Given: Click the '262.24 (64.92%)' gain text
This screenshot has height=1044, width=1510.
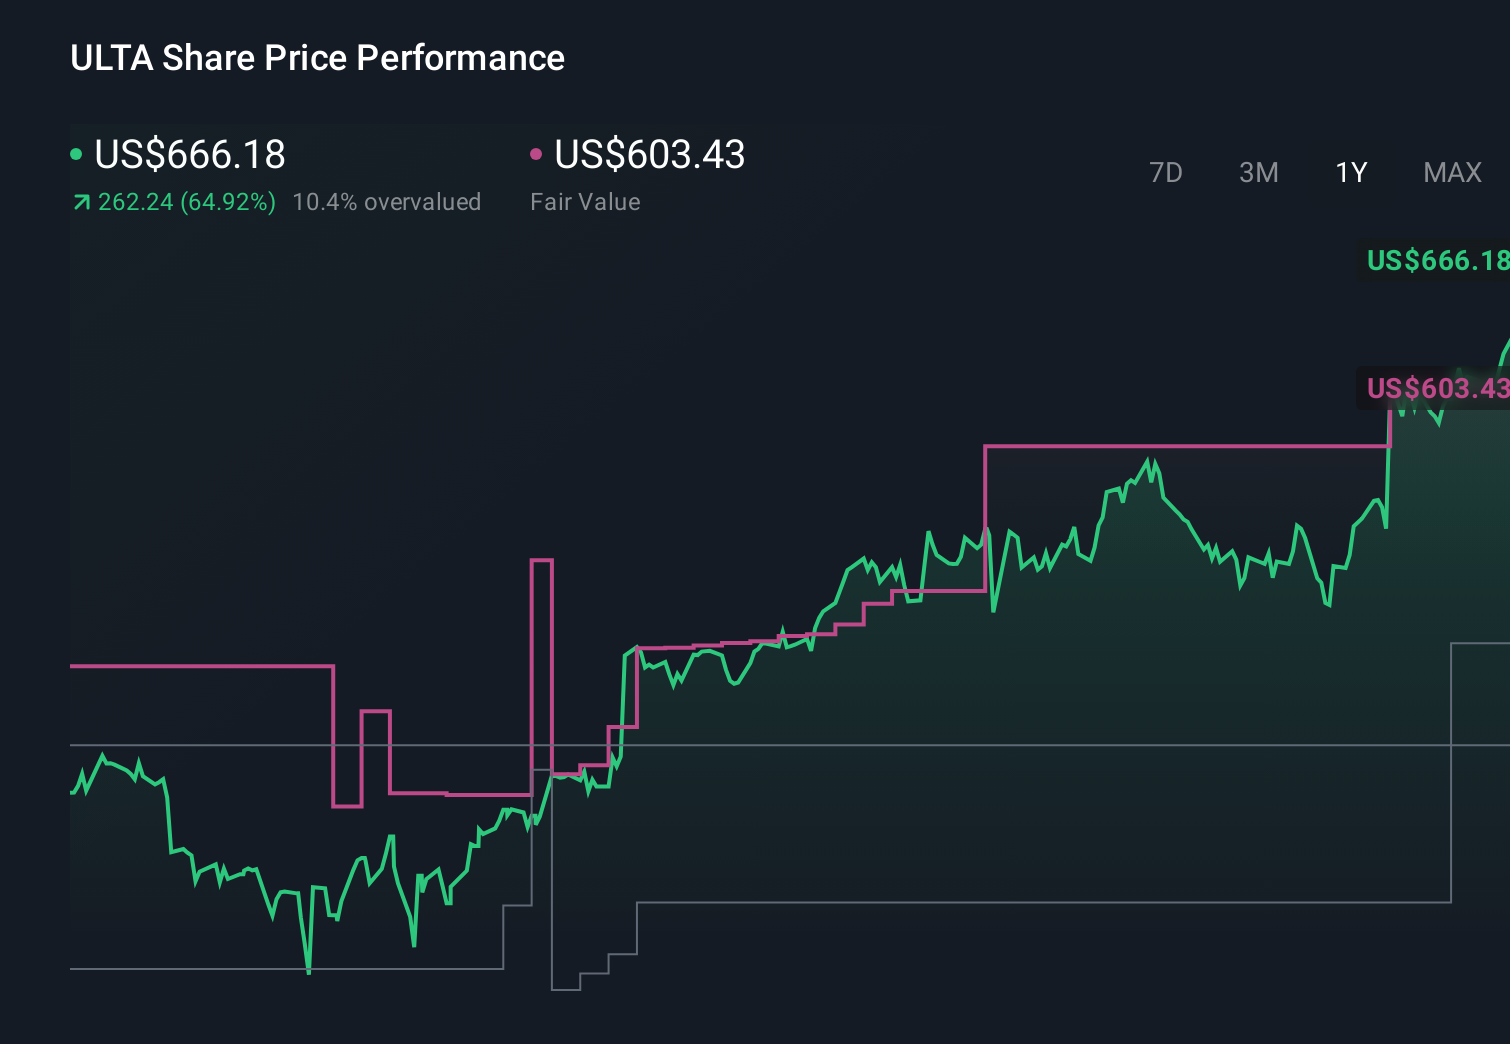Looking at the screenshot, I should 186,202.
